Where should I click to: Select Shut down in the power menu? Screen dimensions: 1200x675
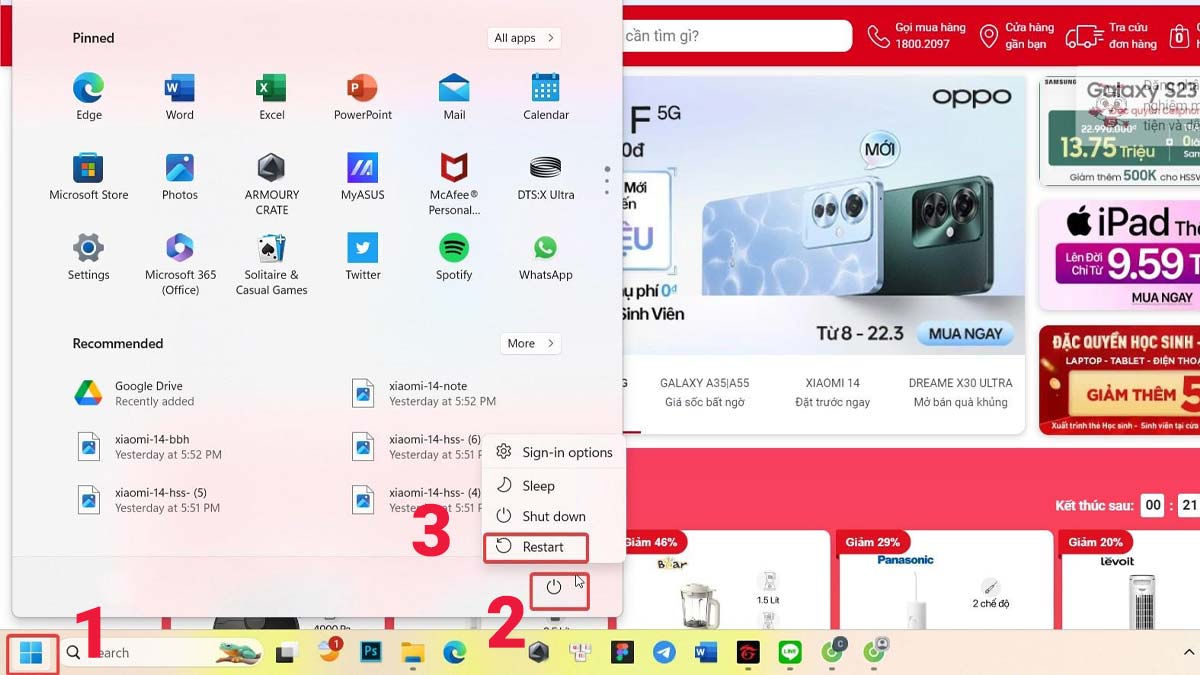tap(555, 517)
